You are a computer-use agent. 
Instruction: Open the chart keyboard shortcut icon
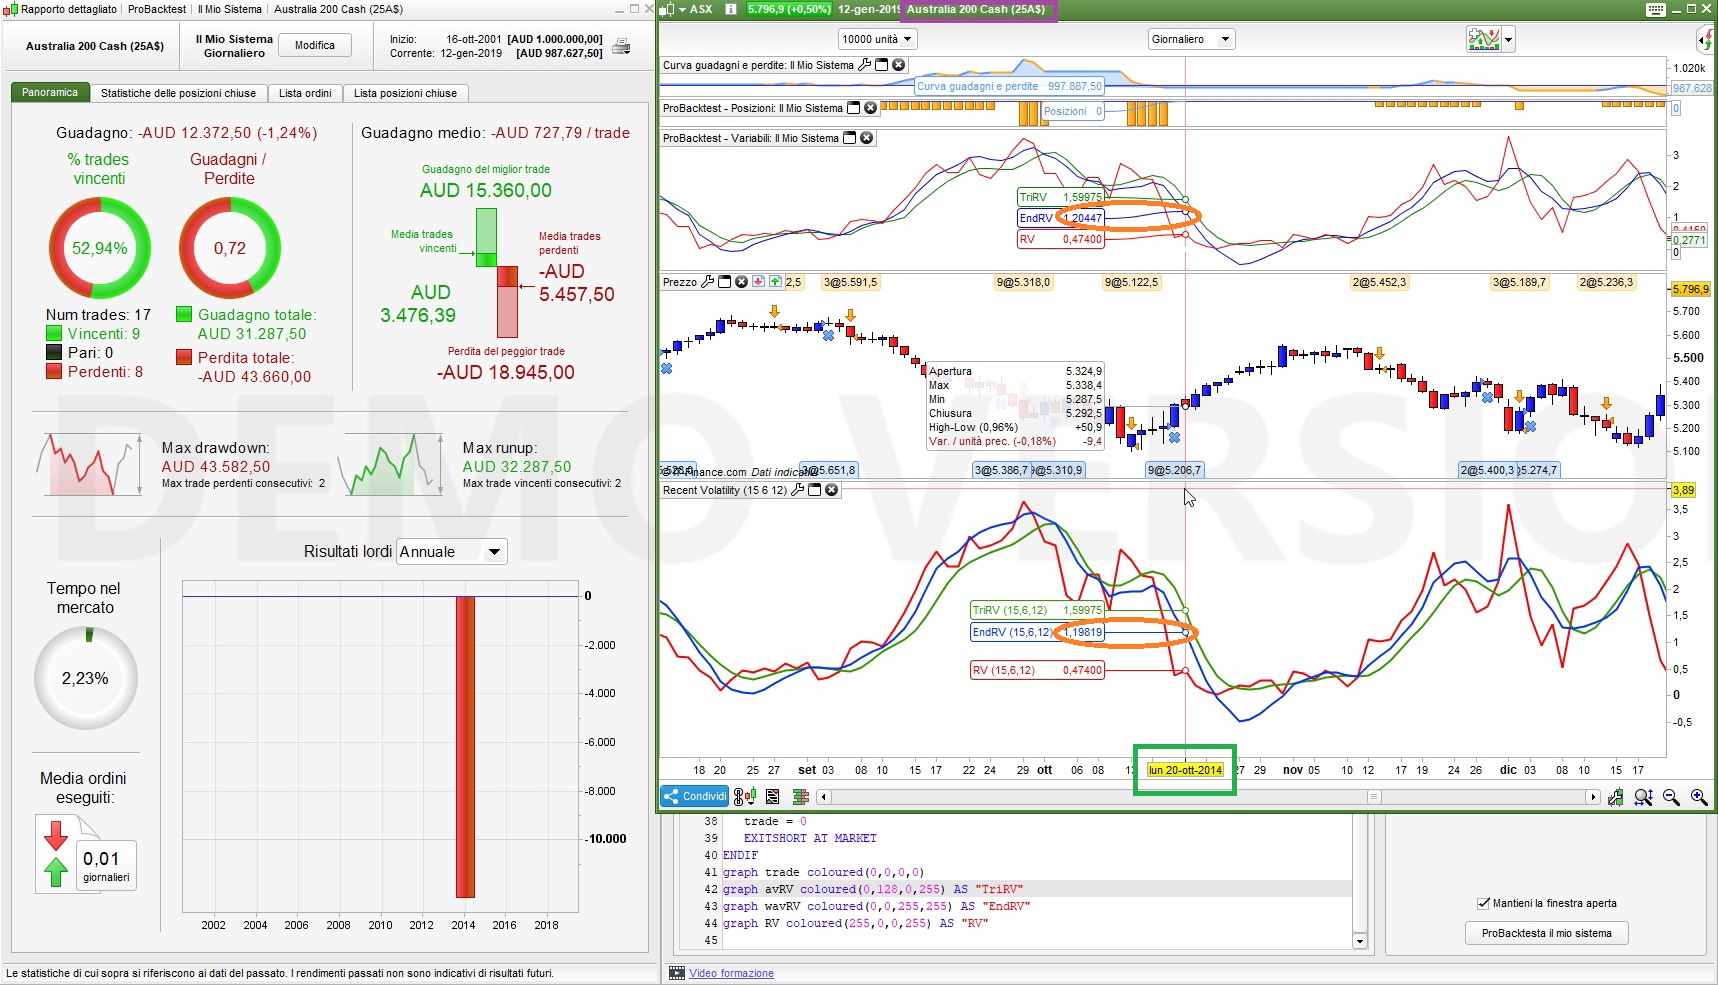point(1656,9)
